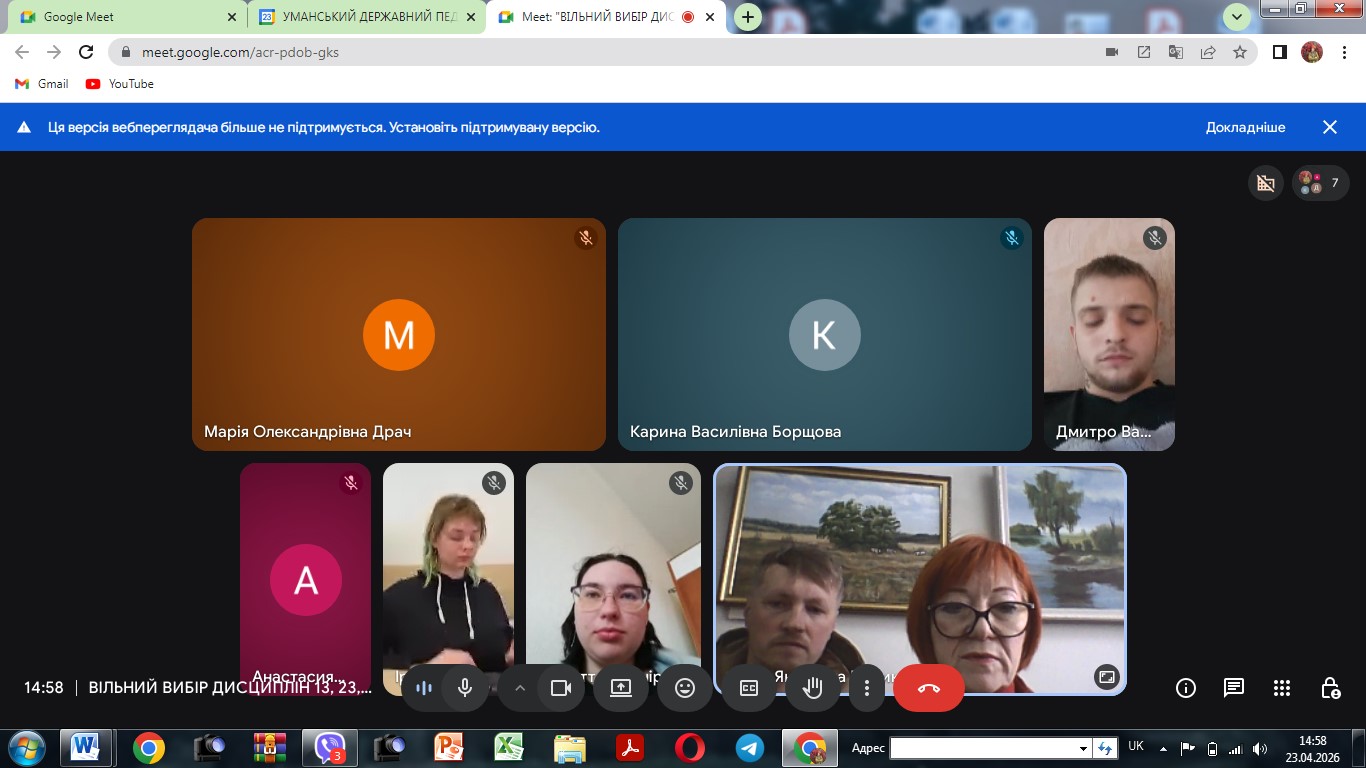Show participants list with 7 people

(x=1320, y=183)
